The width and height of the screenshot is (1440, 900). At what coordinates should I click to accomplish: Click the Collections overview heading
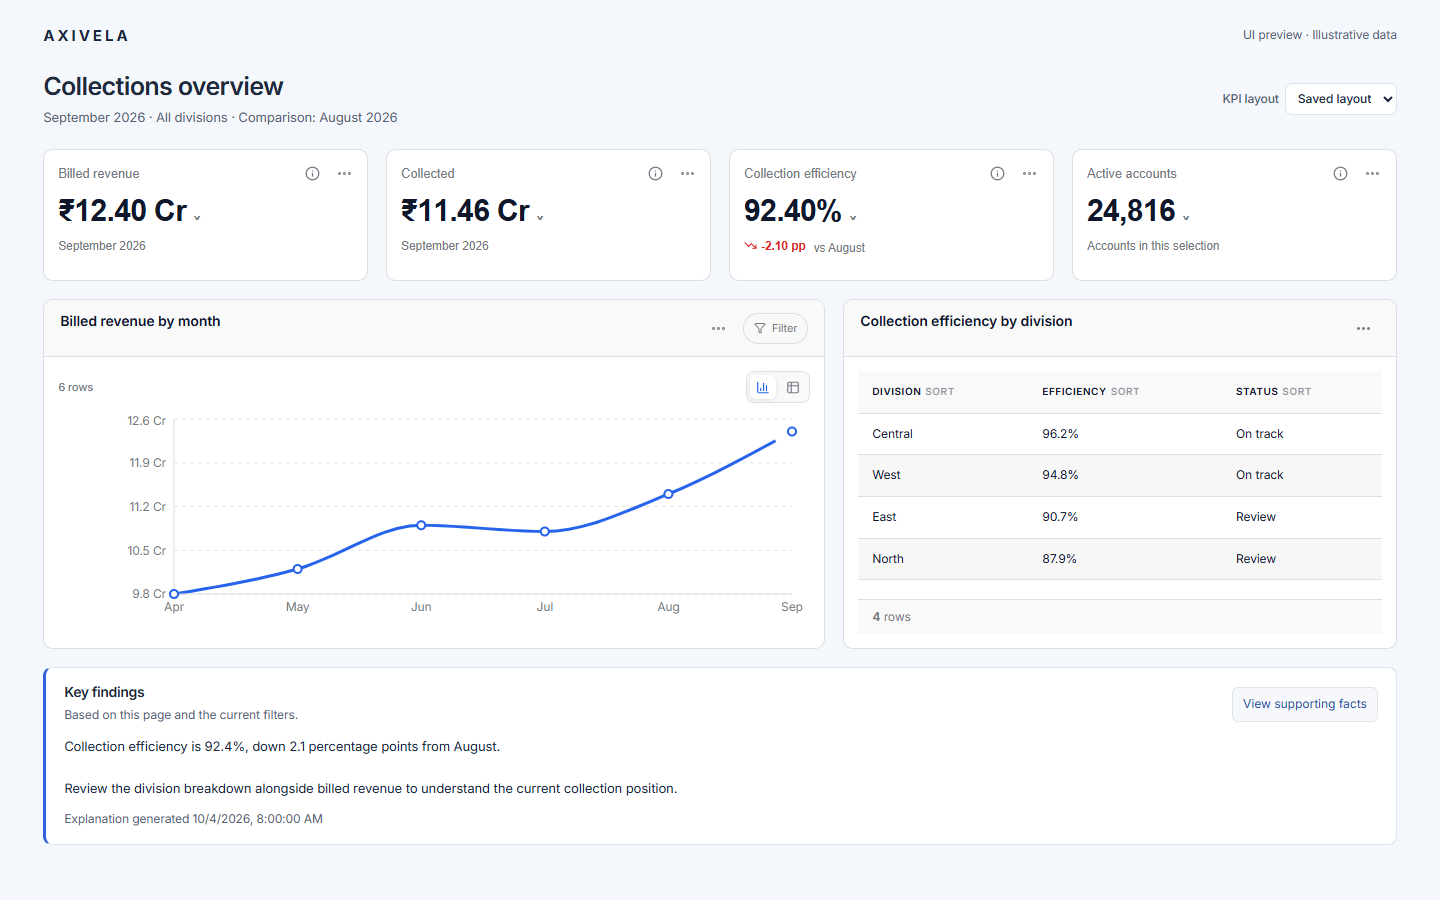pos(163,86)
